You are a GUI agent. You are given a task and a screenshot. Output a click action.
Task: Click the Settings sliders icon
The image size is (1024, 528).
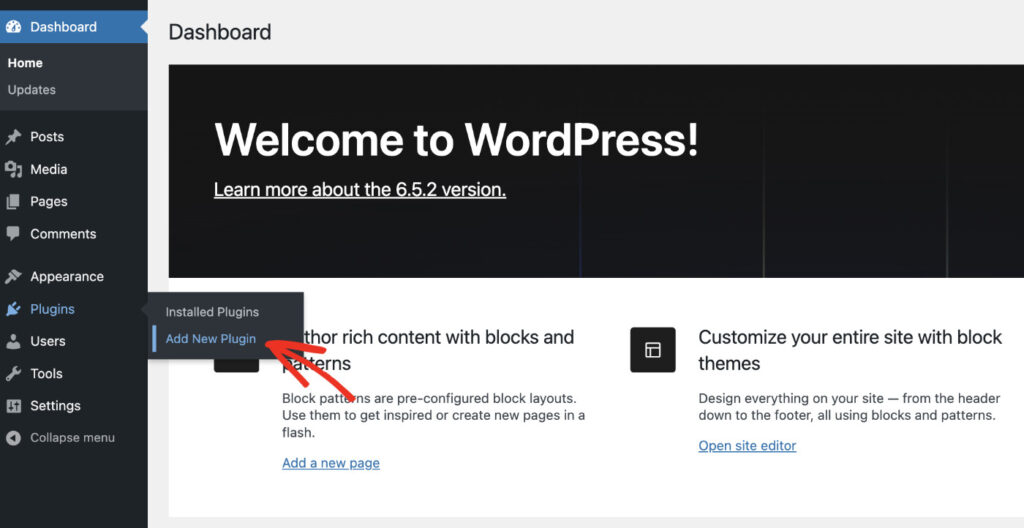(13, 406)
